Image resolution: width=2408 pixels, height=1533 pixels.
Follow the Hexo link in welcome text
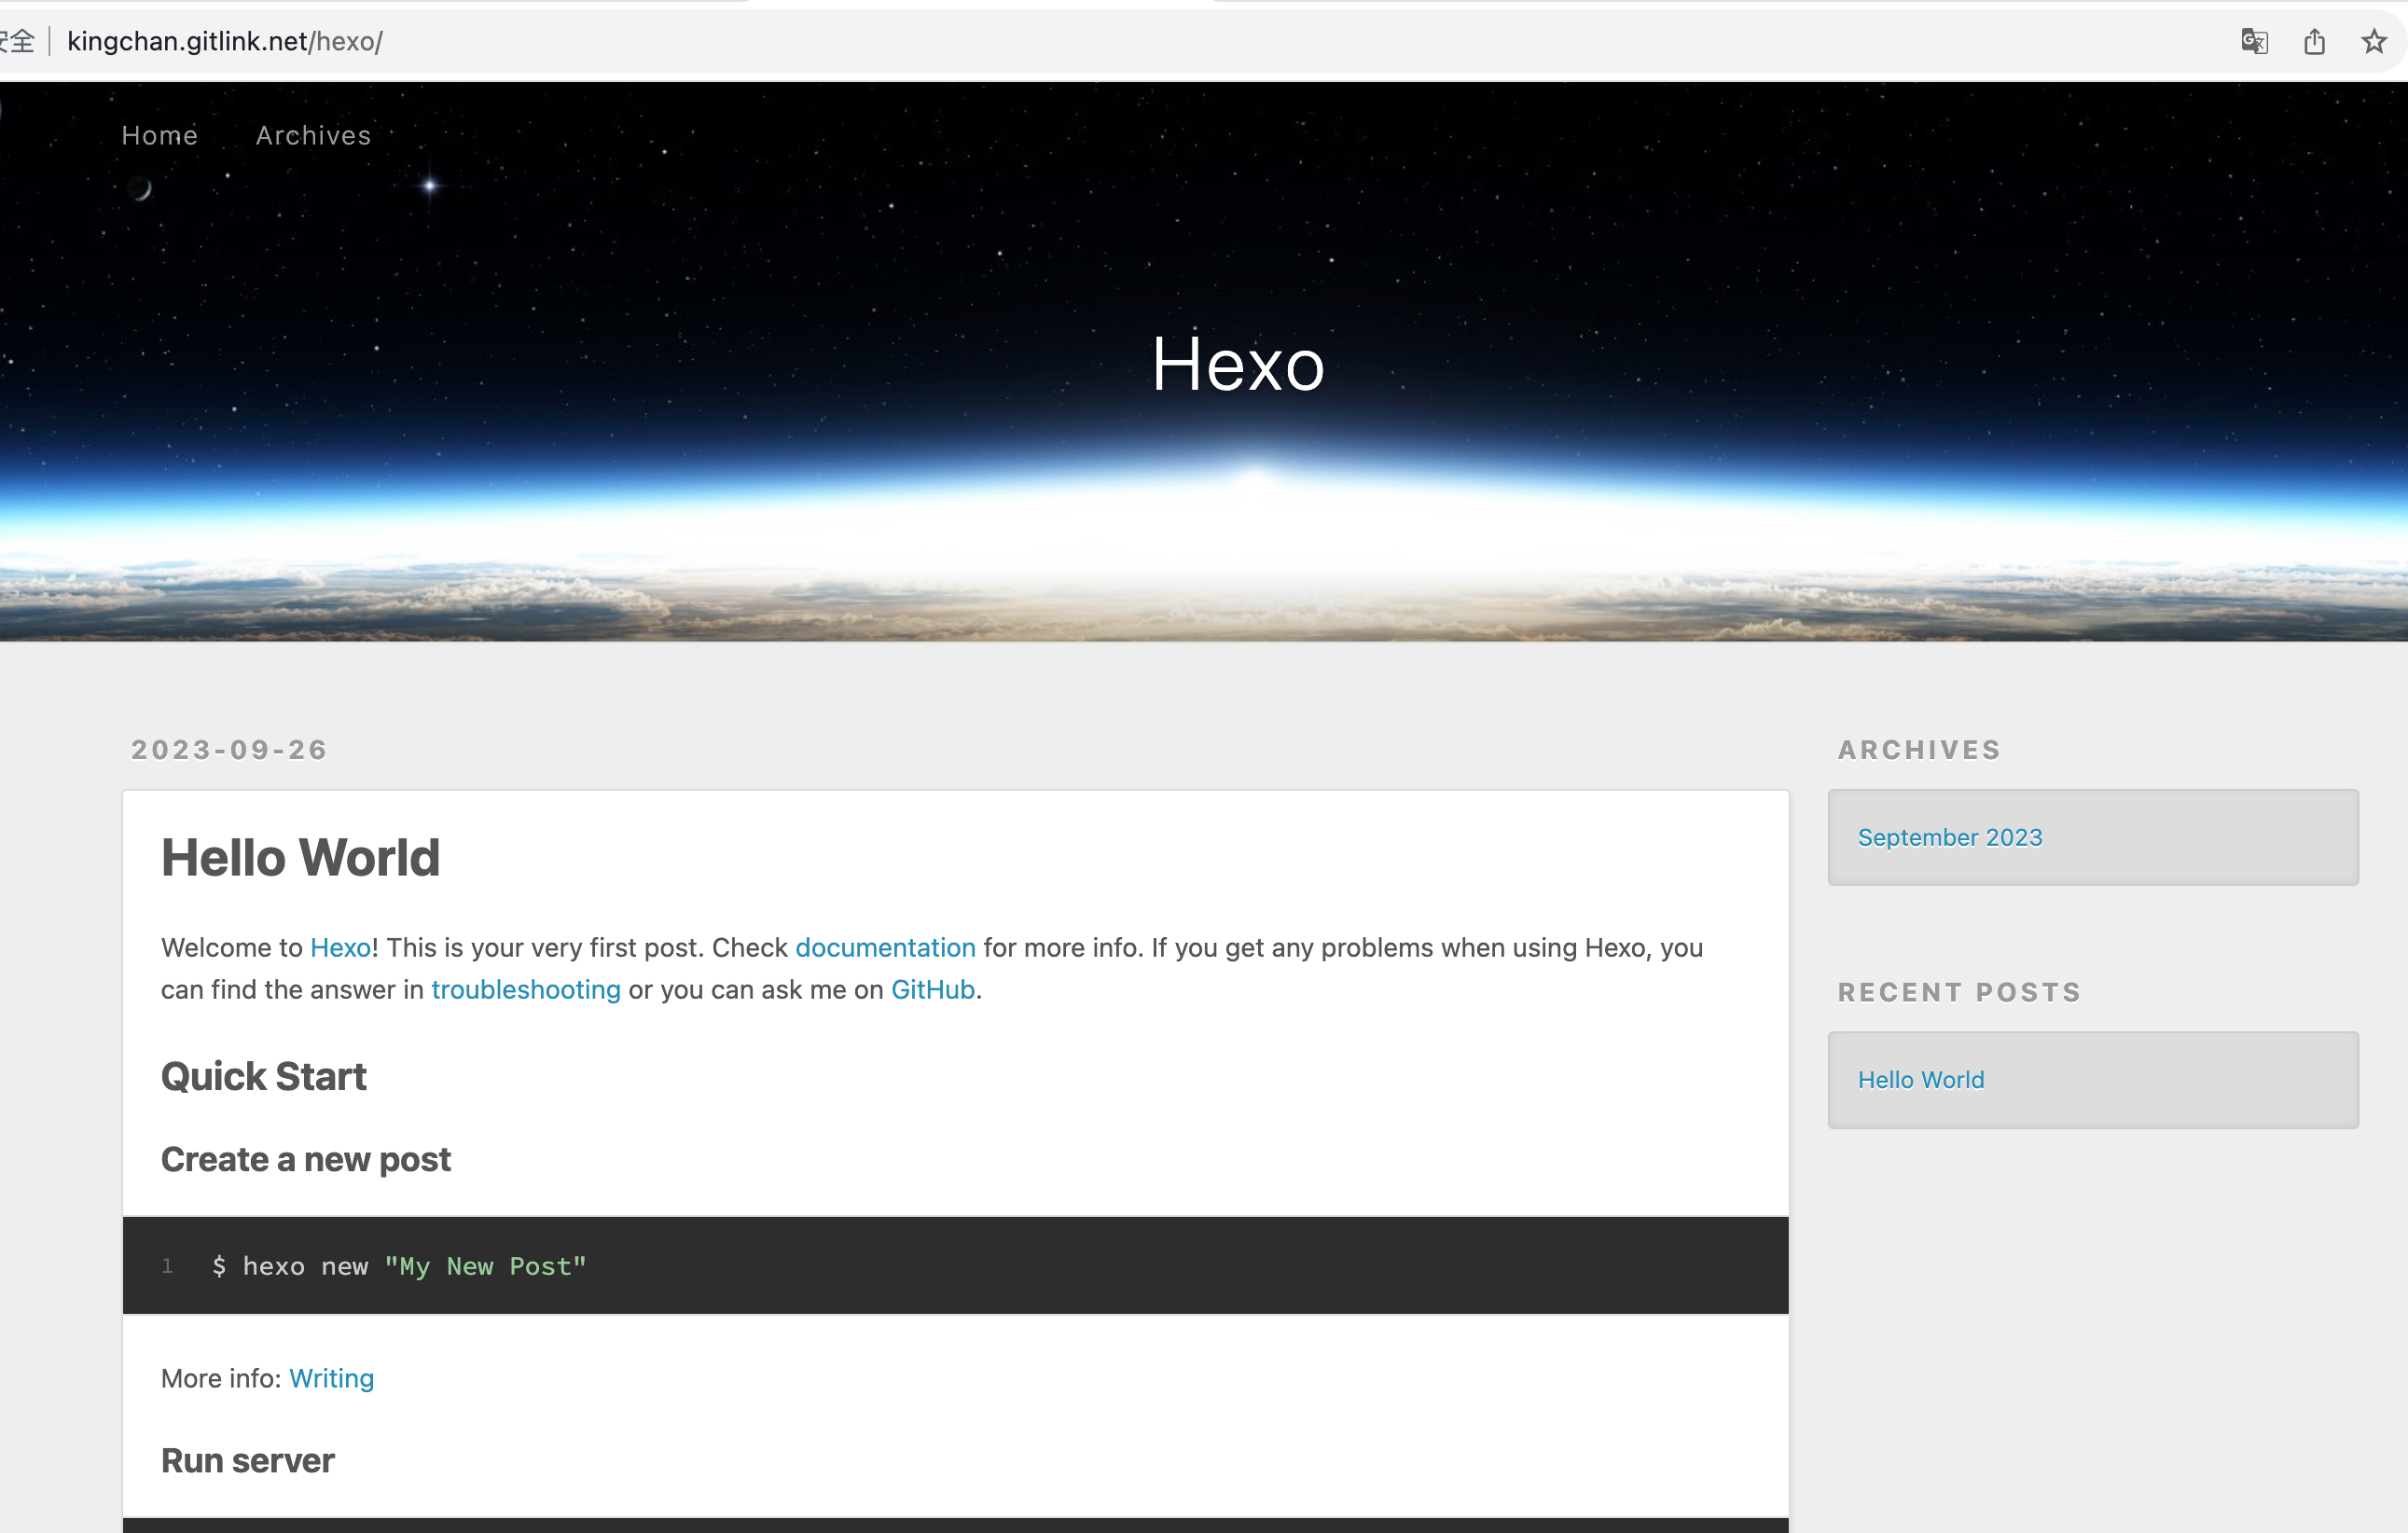[x=340, y=947]
